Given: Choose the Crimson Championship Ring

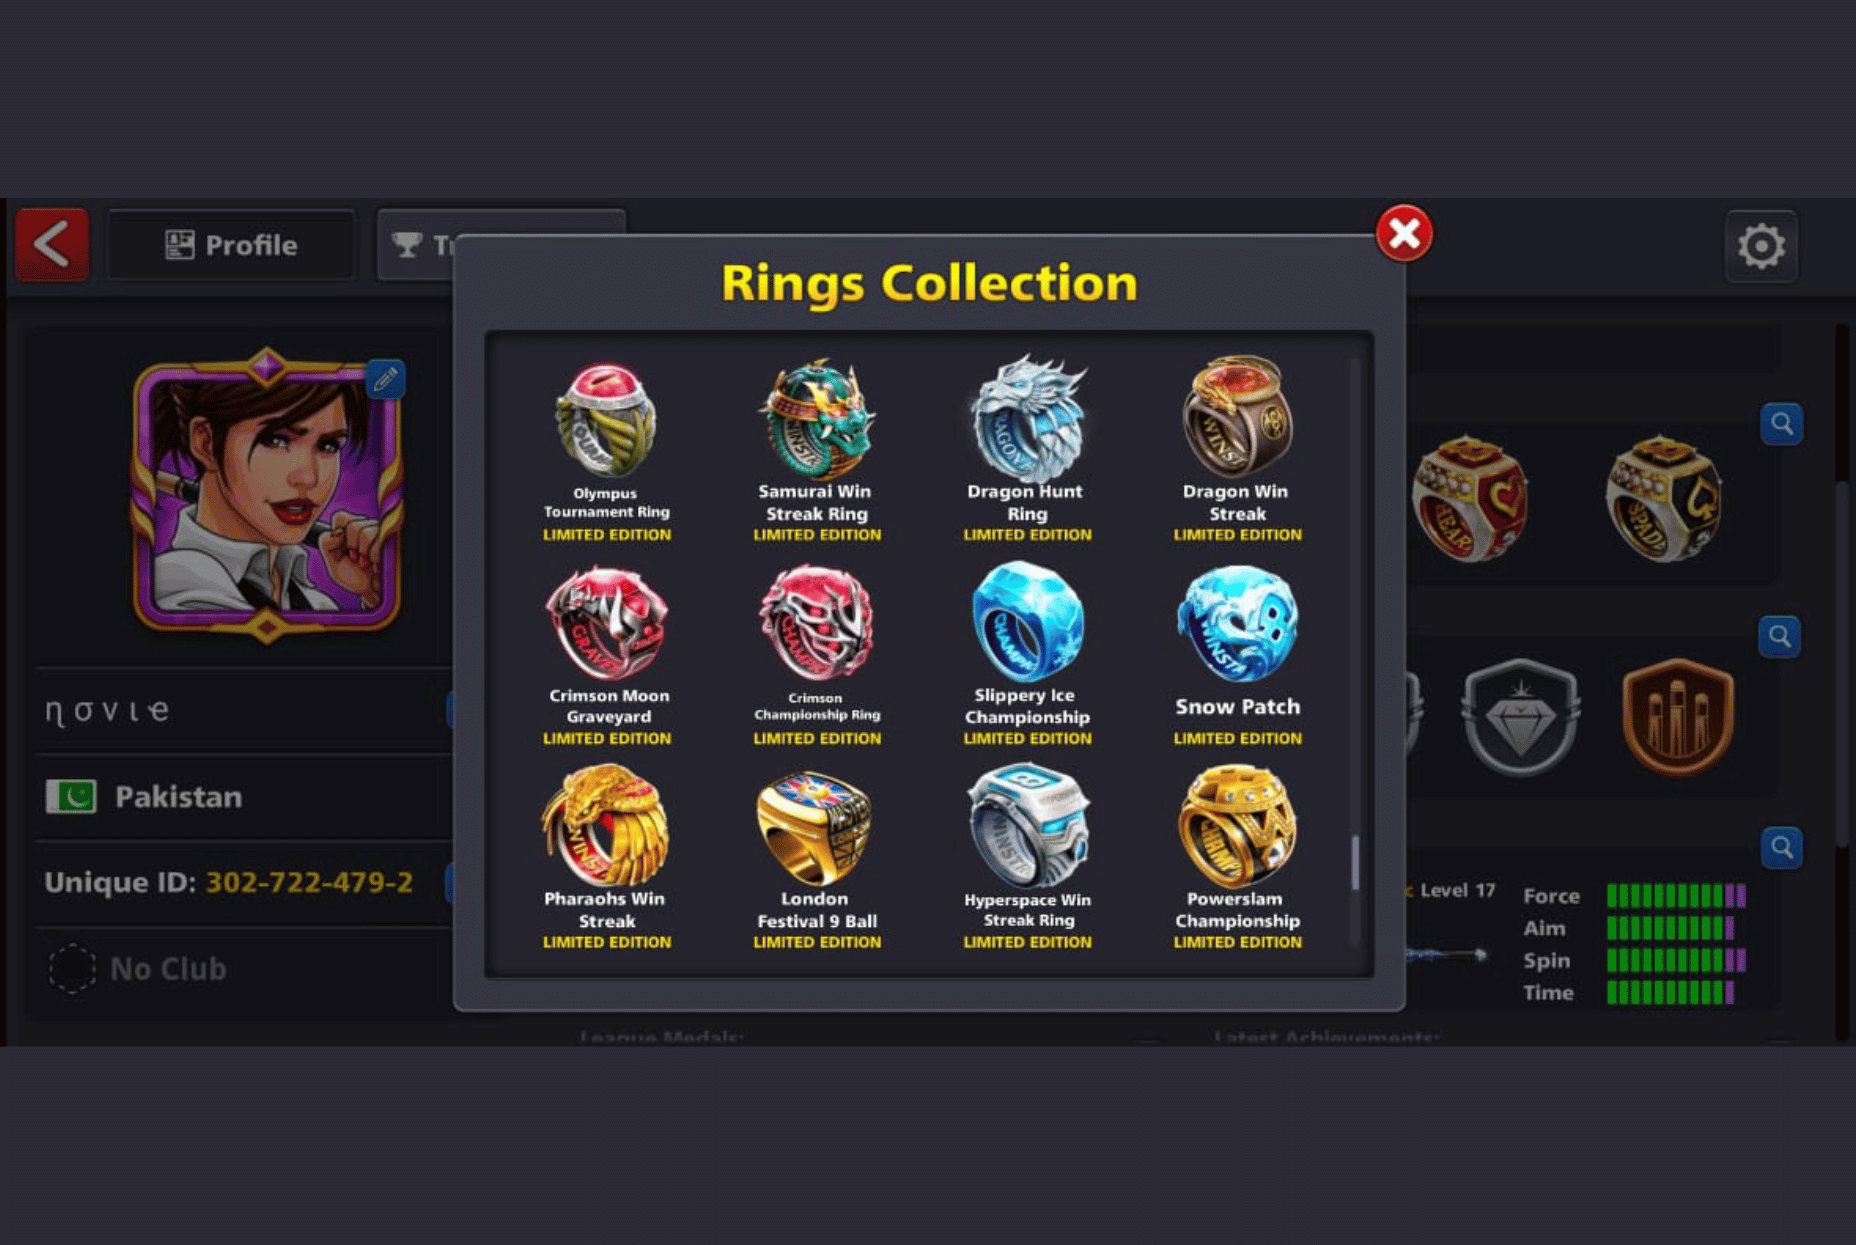Looking at the screenshot, I should pyautogui.click(x=817, y=655).
